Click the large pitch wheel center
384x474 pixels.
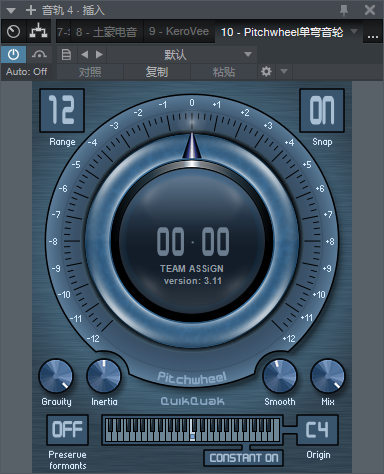click(192, 240)
